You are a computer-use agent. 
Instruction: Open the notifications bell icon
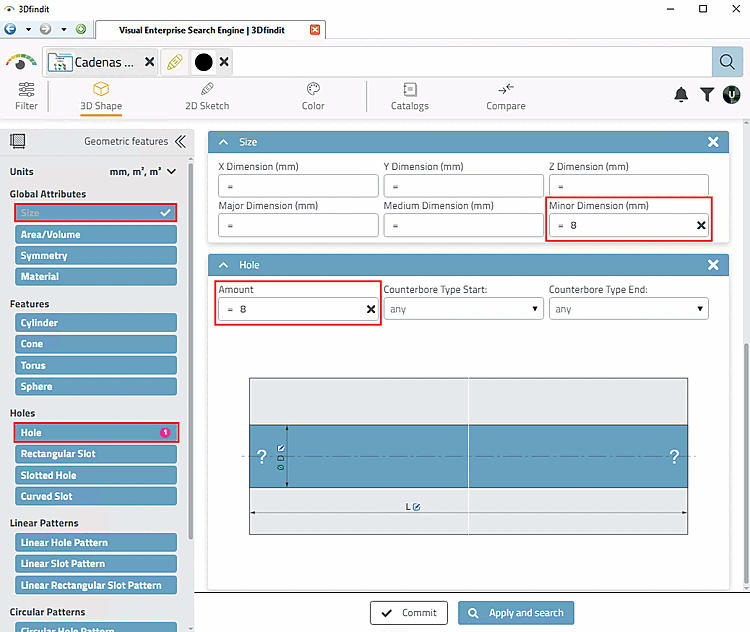coord(681,95)
